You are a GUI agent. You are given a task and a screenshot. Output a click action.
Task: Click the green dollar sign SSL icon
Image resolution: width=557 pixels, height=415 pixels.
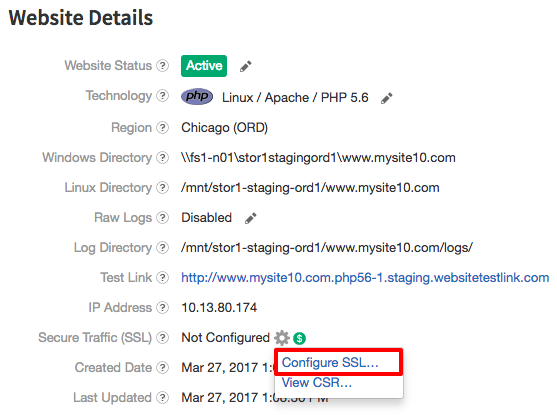[x=299, y=338]
